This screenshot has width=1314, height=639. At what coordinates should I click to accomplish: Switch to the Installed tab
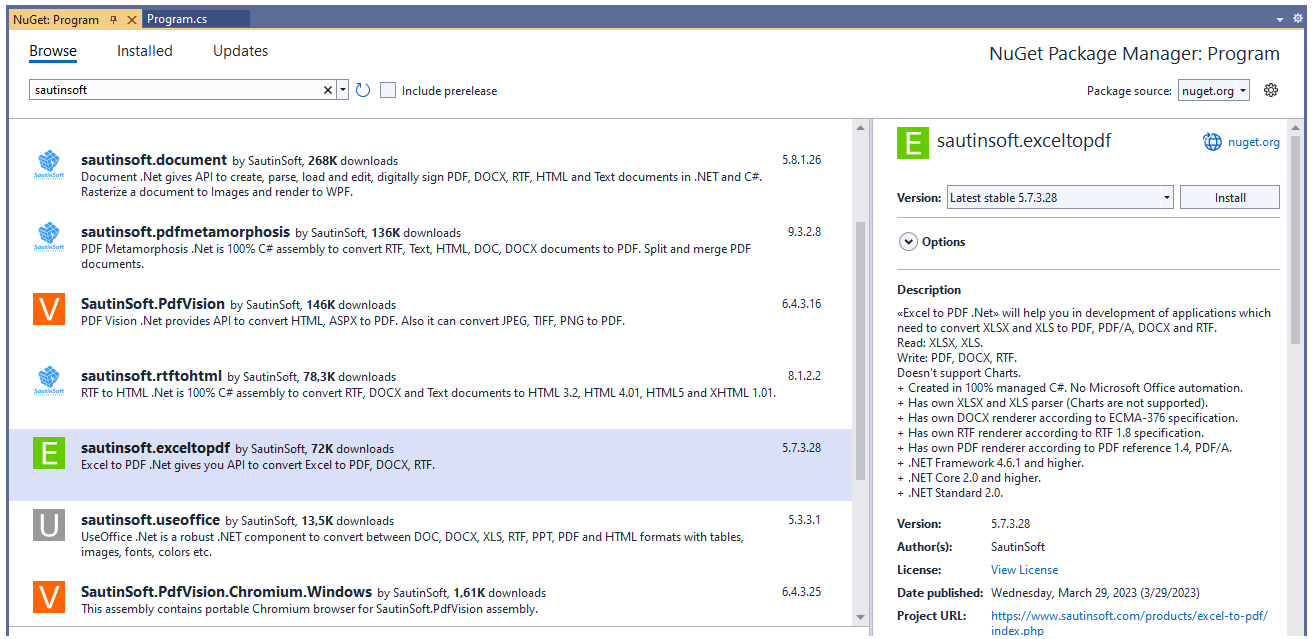click(144, 50)
